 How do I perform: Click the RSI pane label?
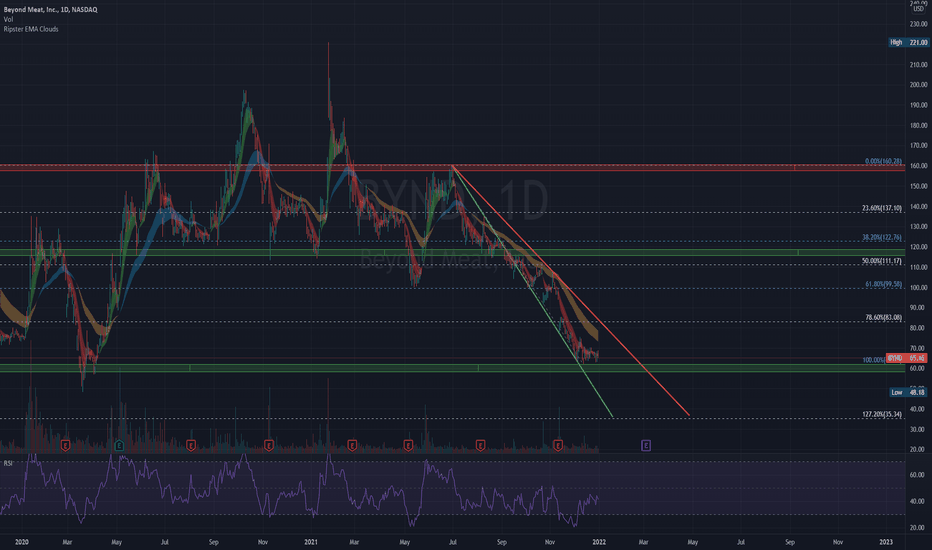click(x=8, y=463)
